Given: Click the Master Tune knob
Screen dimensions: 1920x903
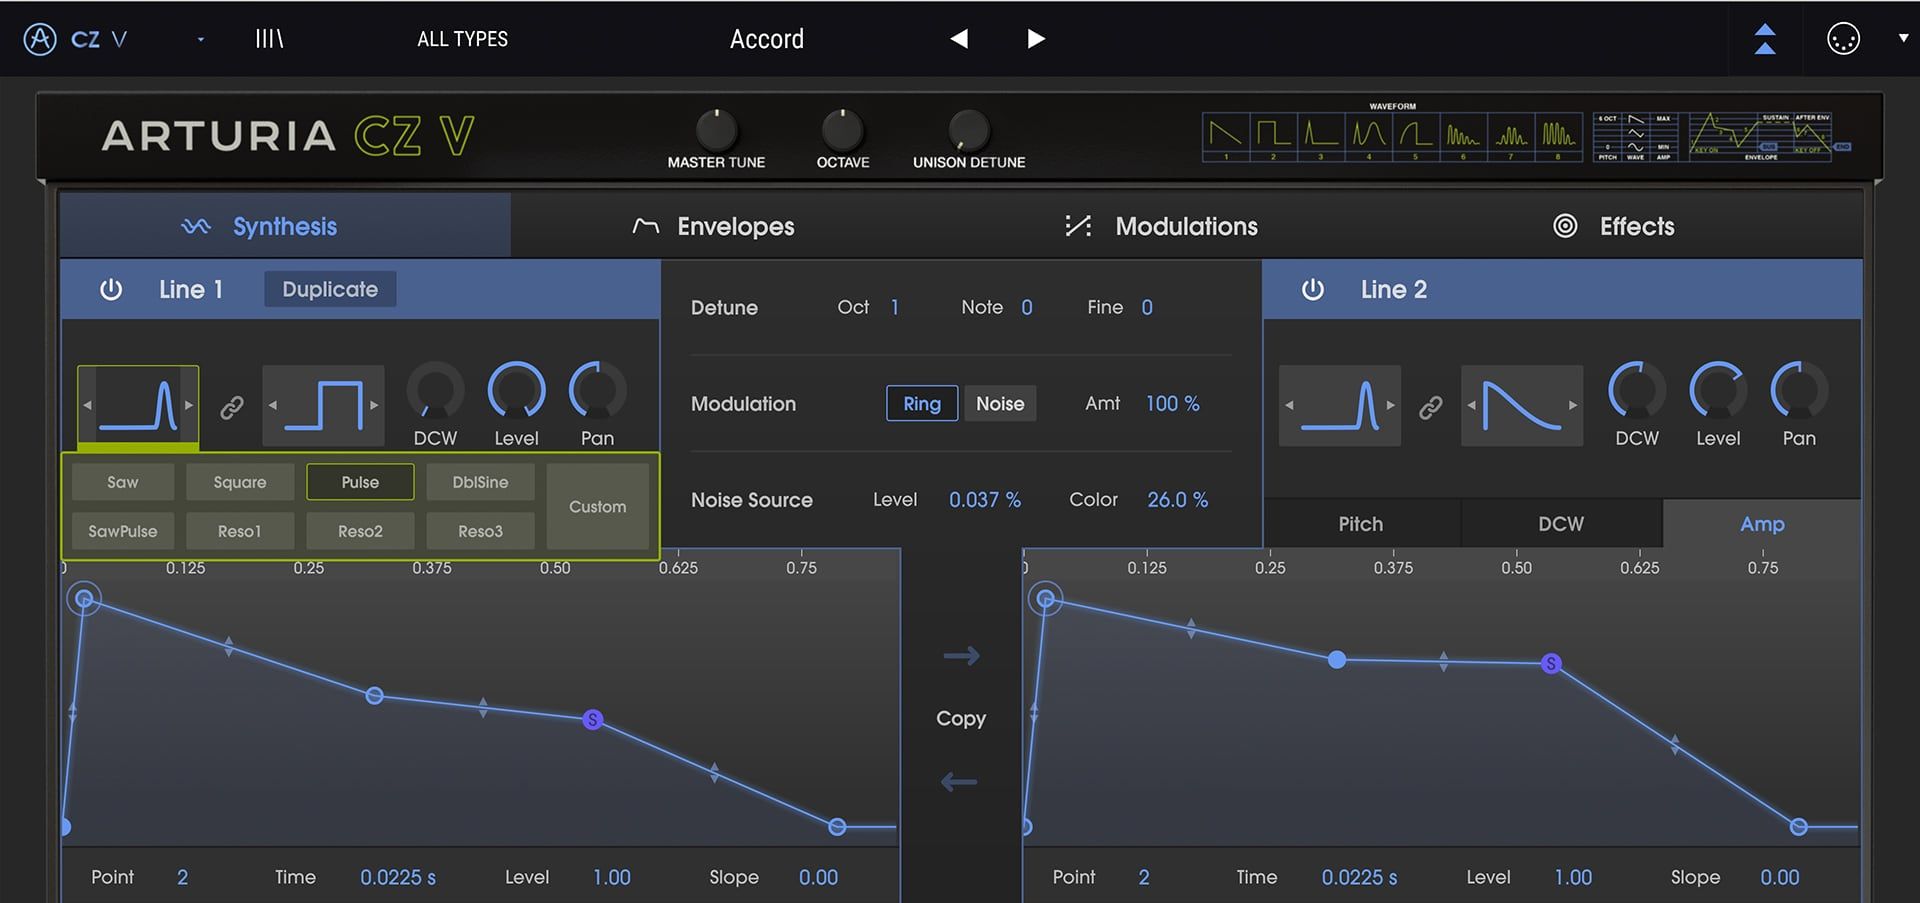Looking at the screenshot, I should [716, 131].
